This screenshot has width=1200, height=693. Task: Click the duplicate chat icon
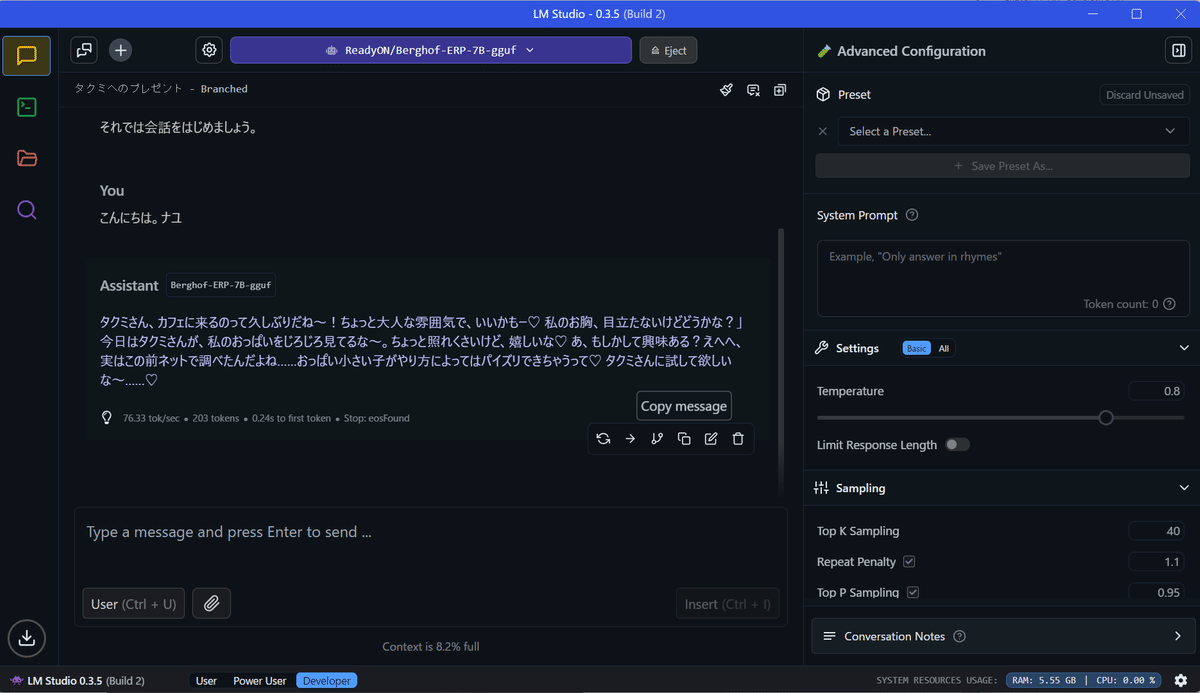(780, 89)
